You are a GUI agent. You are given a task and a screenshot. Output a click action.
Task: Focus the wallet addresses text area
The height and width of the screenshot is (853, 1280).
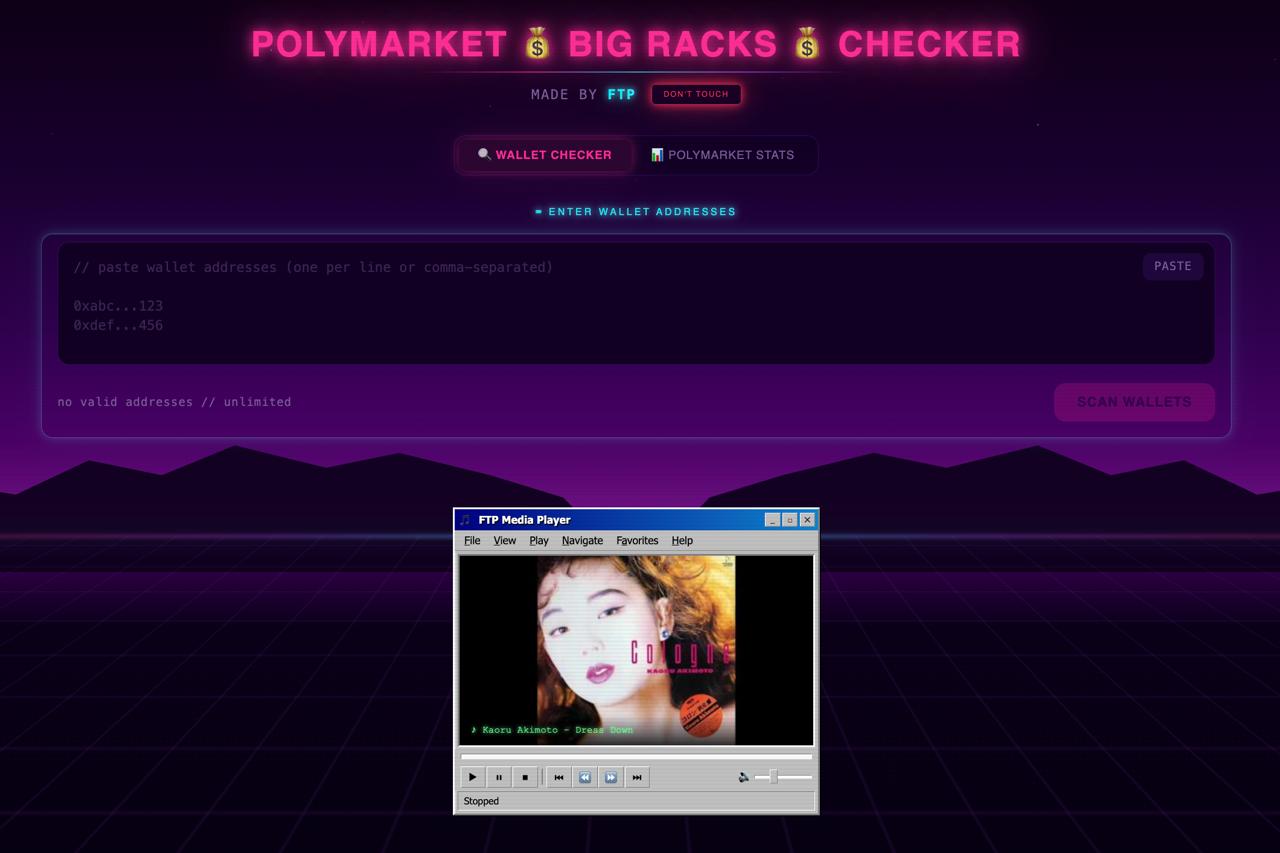636,303
